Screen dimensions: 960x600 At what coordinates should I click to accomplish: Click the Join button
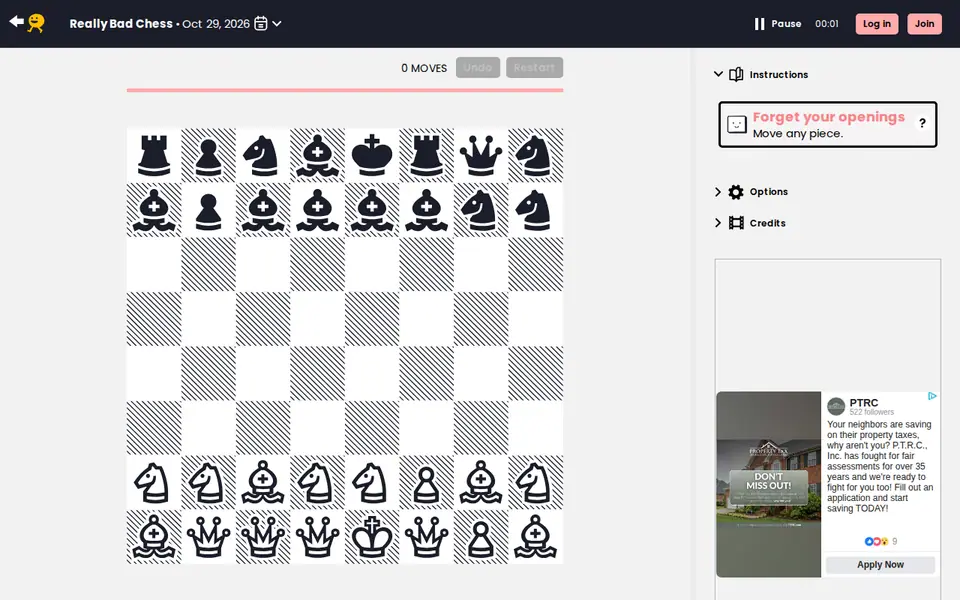coord(924,23)
